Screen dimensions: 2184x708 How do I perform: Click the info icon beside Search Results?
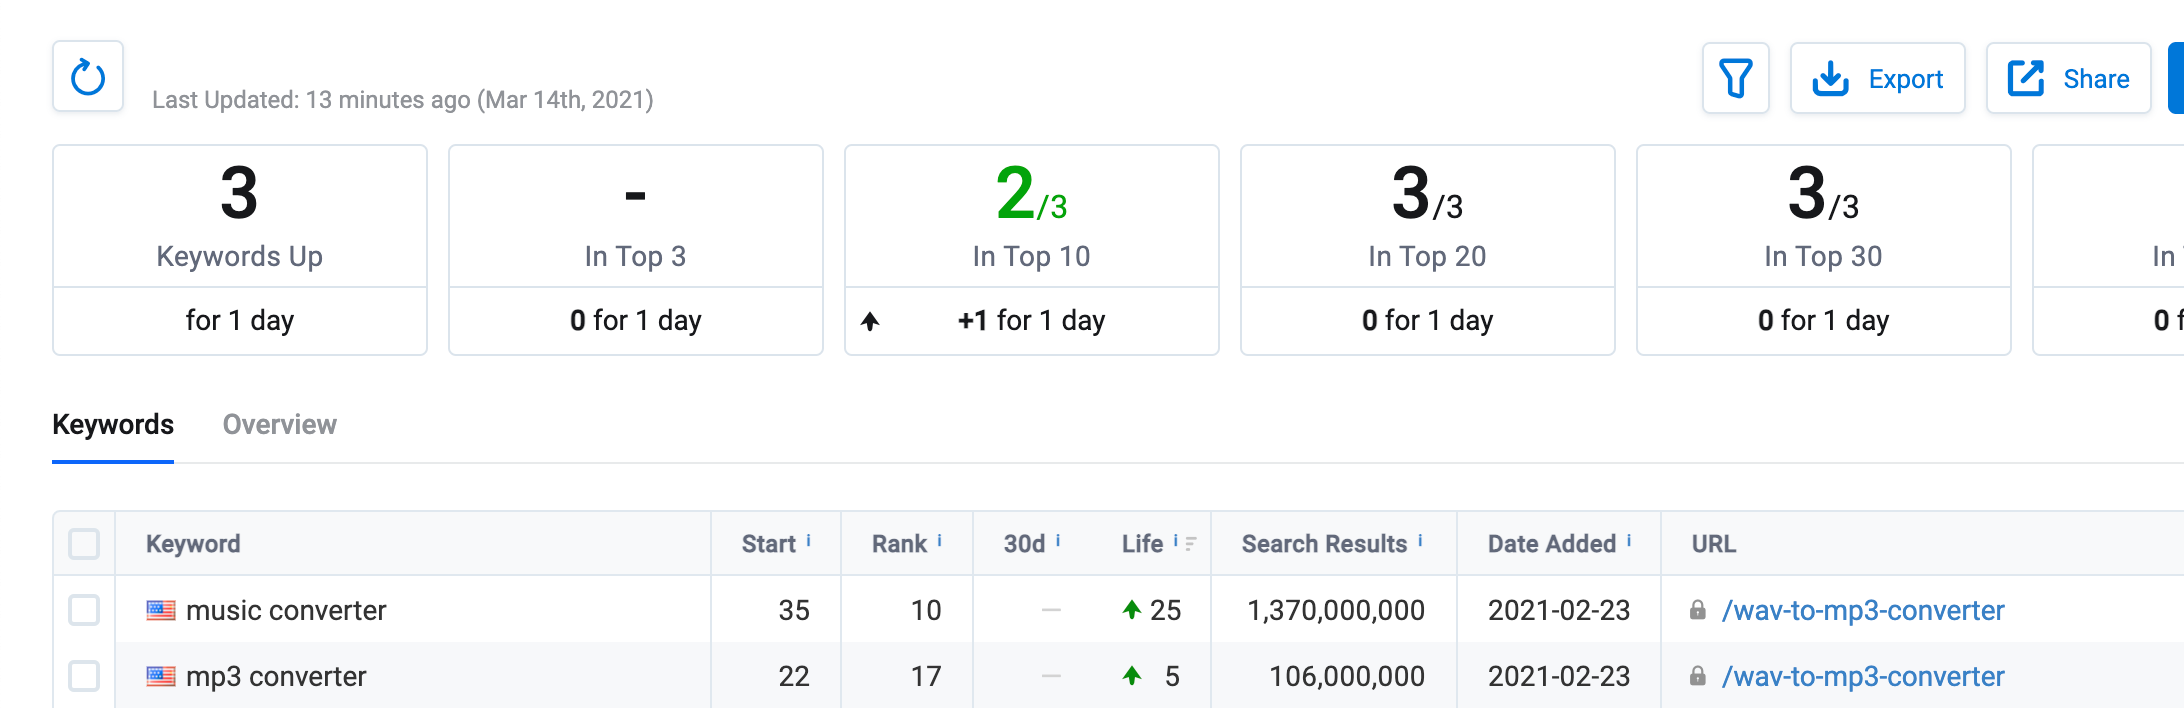1420,541
